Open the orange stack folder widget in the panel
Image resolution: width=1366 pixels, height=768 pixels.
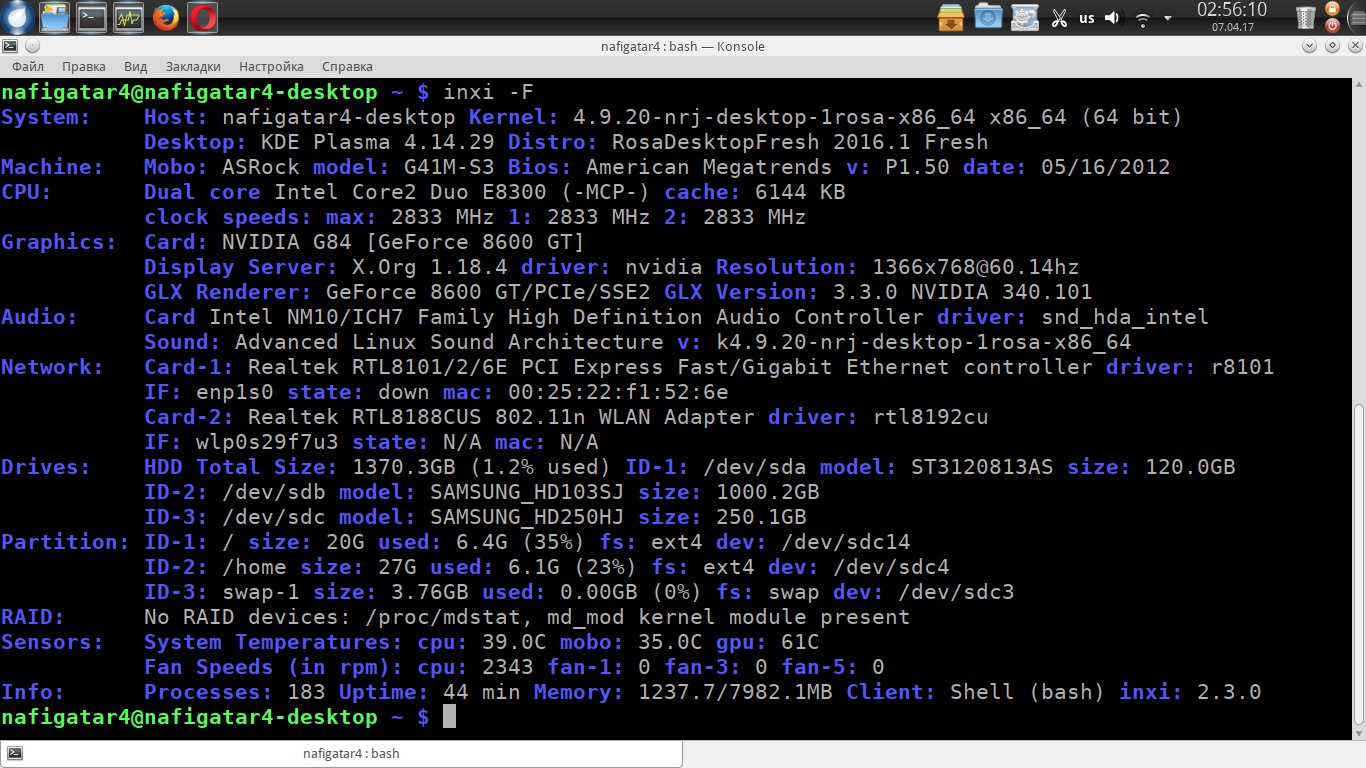(x=952, y=17)
